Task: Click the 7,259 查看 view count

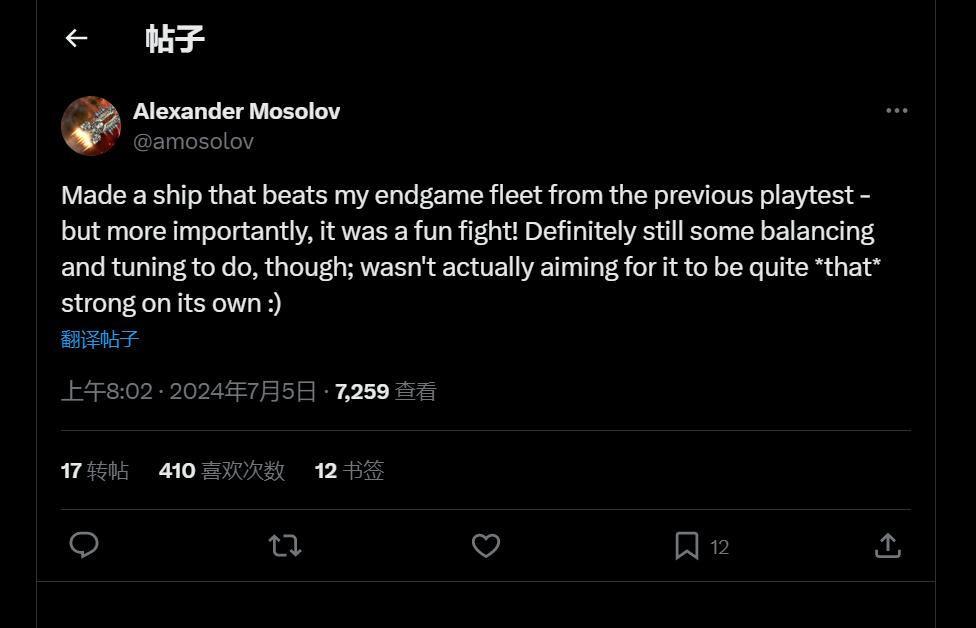Action: 386,391
